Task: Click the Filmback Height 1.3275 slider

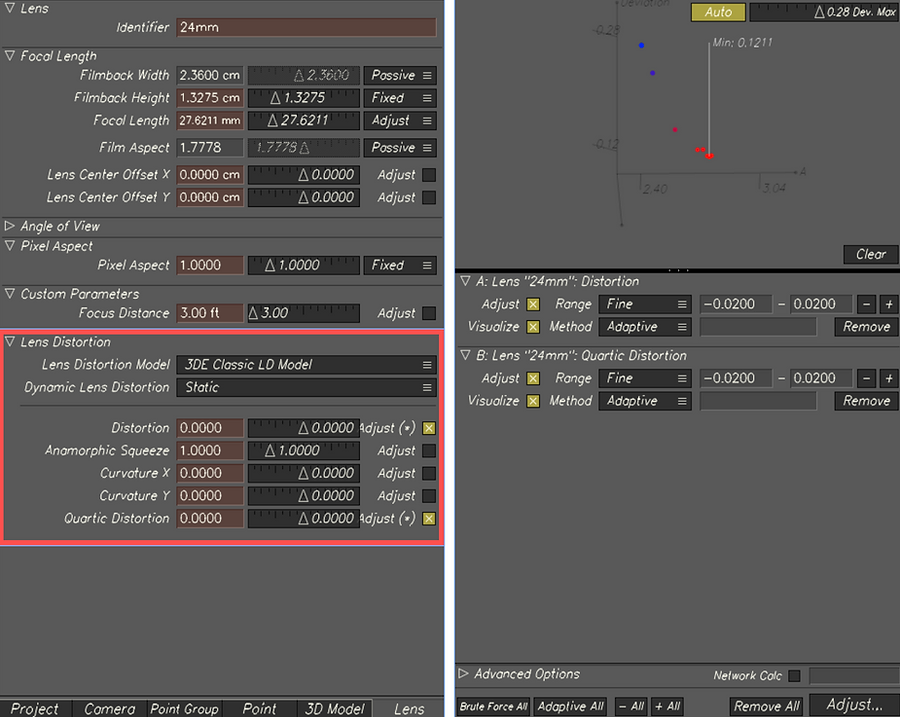Action: 304,98
